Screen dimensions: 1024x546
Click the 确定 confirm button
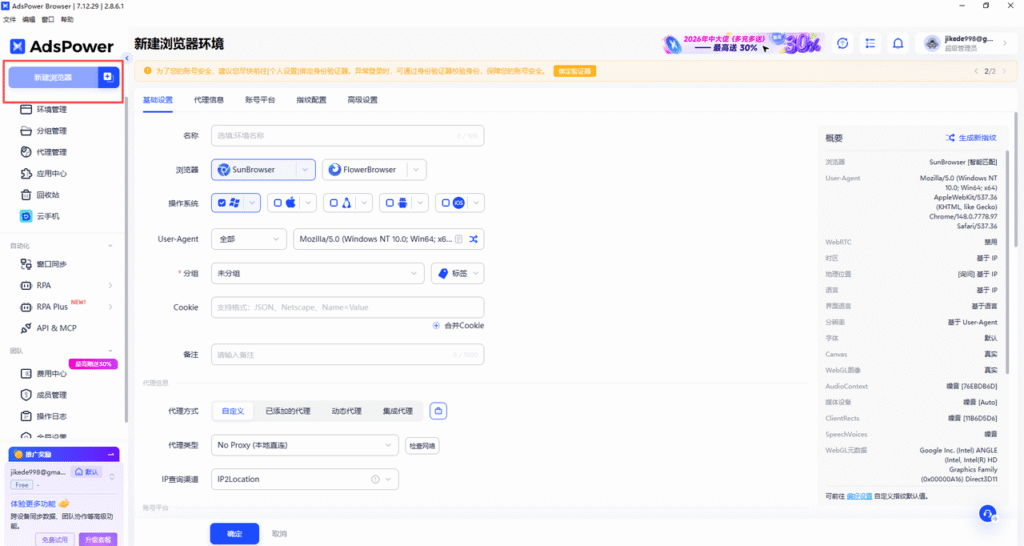234,534
